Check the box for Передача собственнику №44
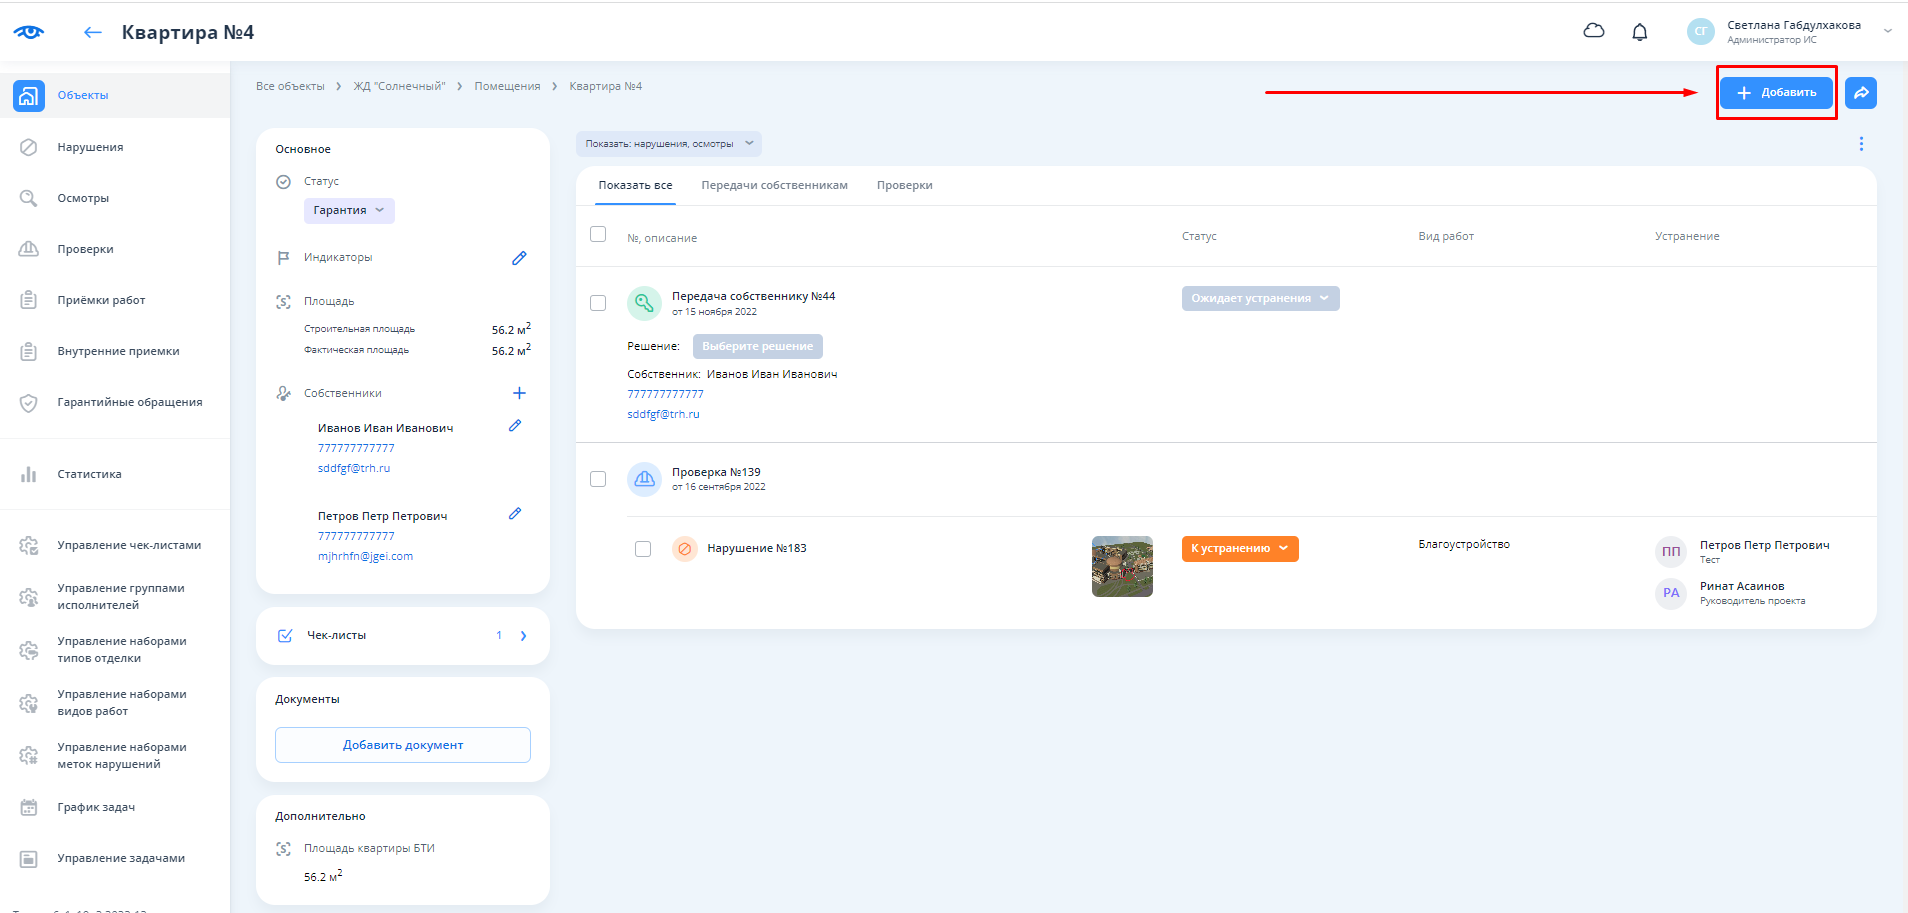Viewport: 1908px width, 913px height. [598, 303]
